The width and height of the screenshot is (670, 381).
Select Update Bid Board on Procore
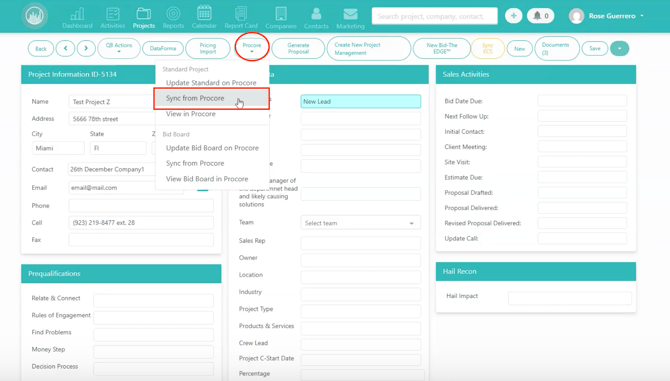pos(212,148)
